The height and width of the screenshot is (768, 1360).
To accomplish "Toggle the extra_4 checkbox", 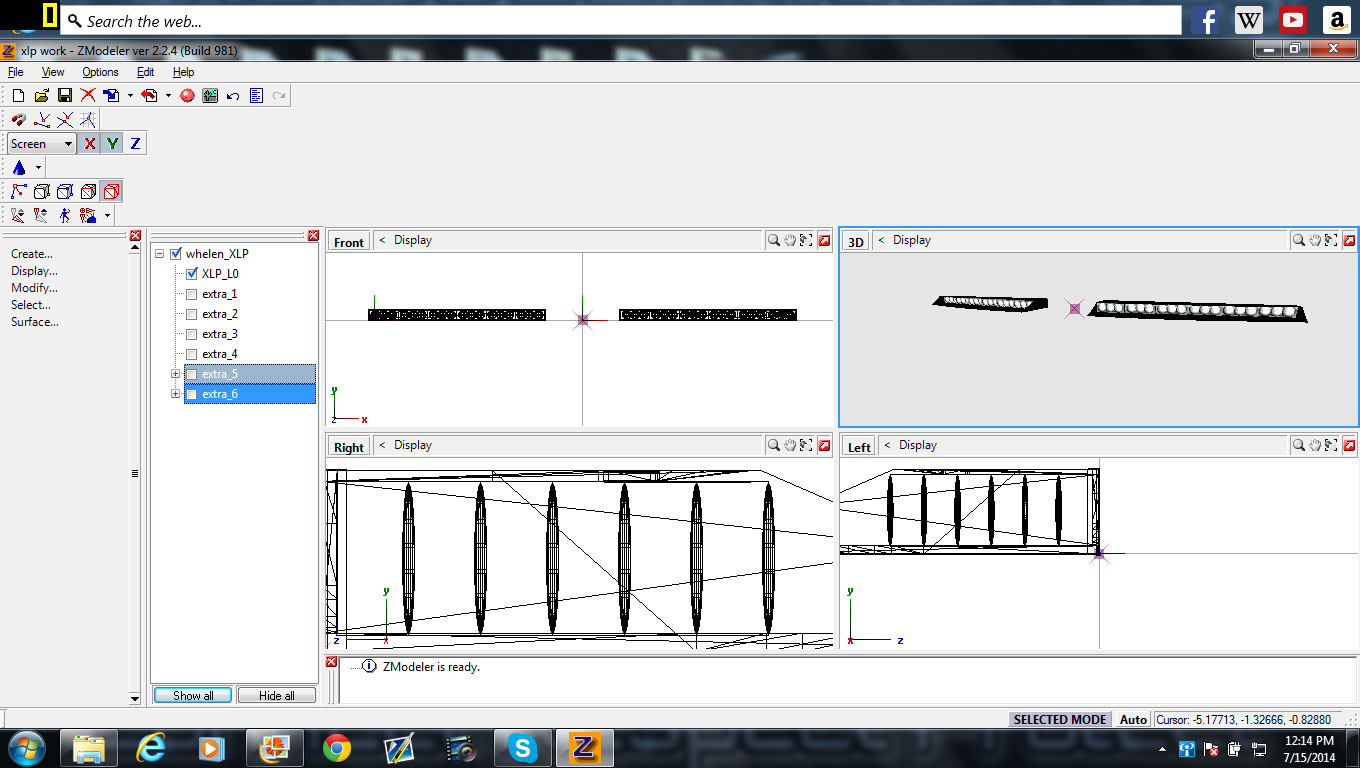I will click(192, 354).
